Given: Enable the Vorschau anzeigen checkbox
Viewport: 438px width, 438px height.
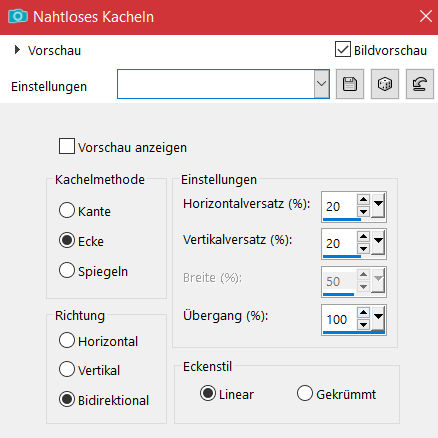Looking at the screenshot, I should coord(67,146).
